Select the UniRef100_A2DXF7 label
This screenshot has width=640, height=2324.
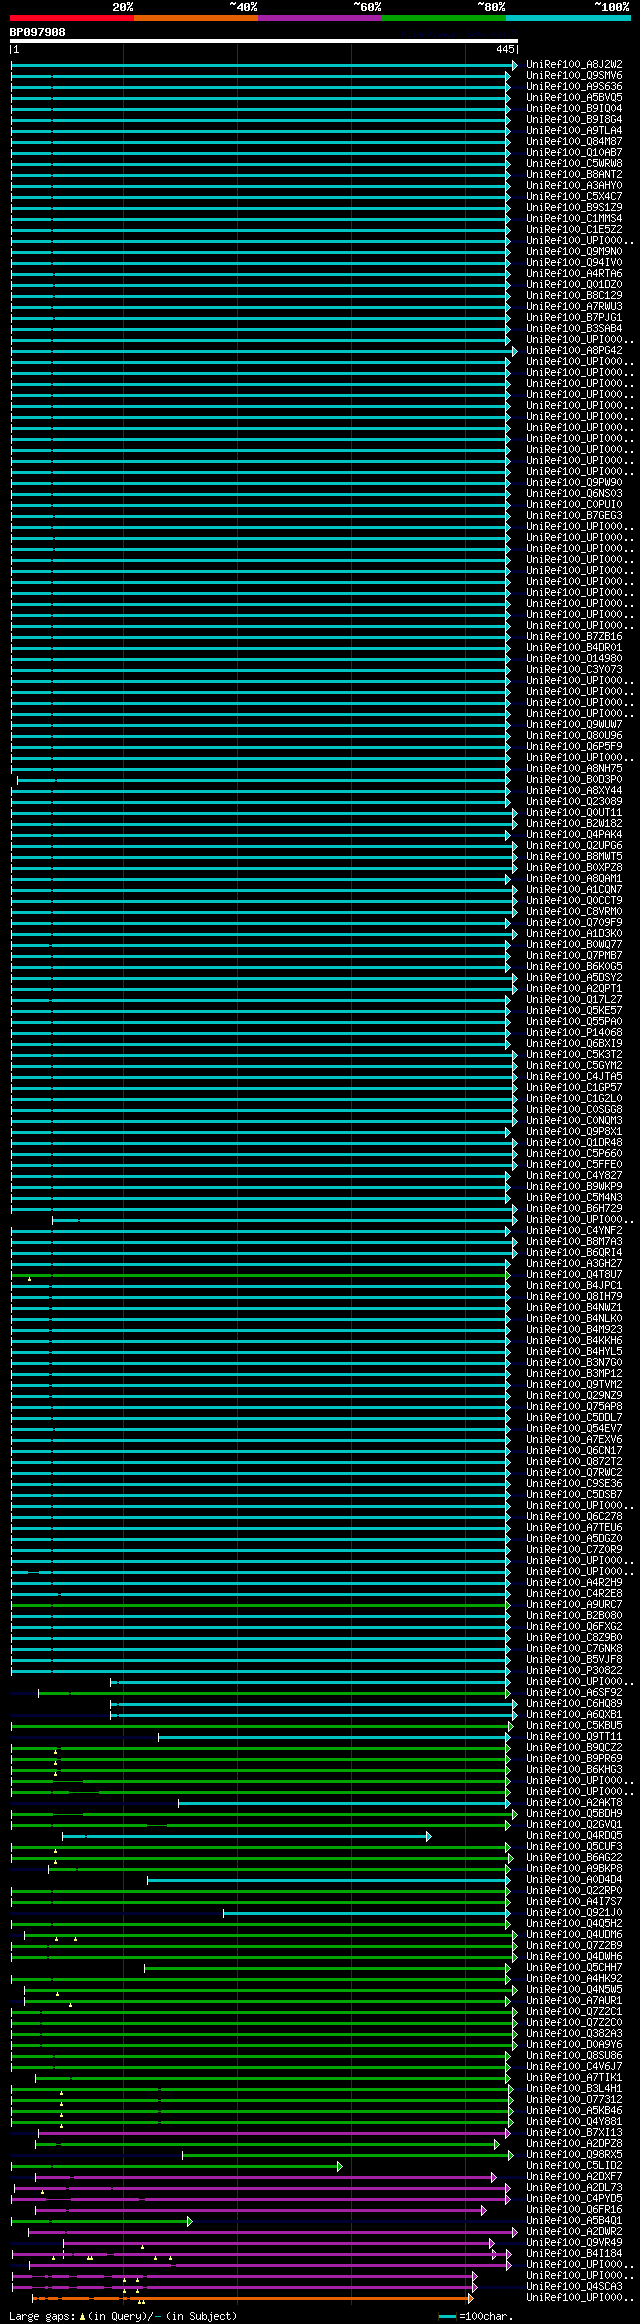[x=574, y=2177]
